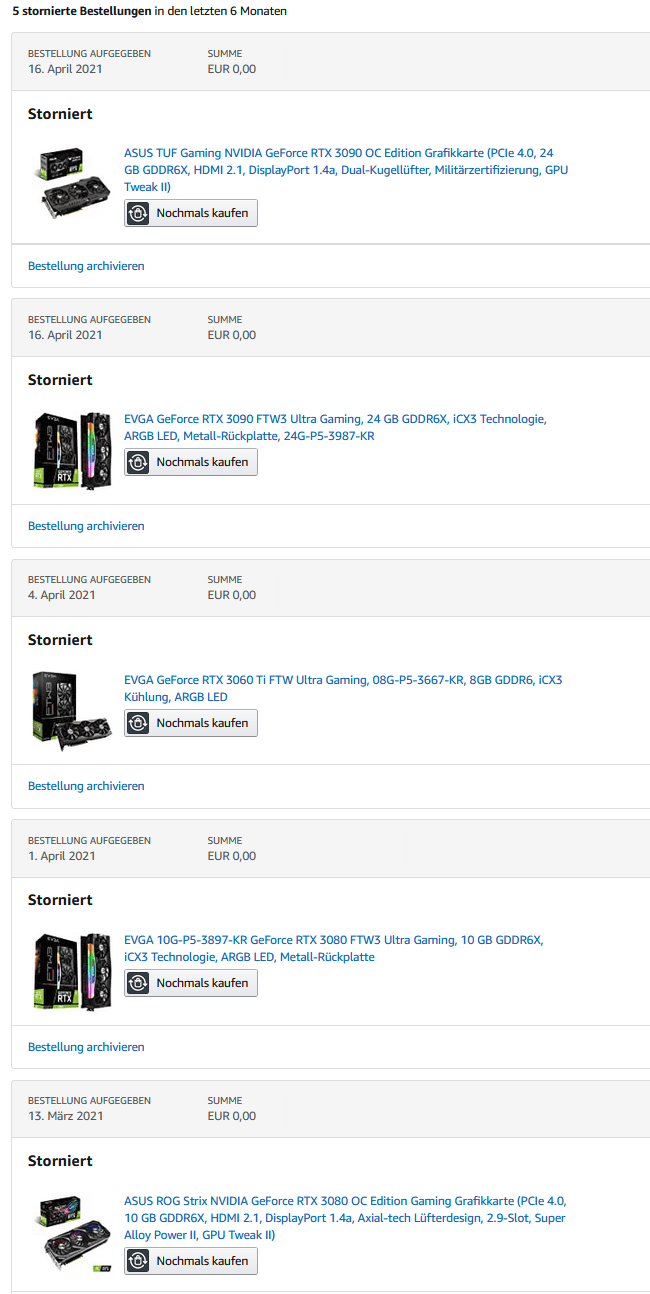Click the buy-again icon for ASUS TUF RTX 3090
650x1294 pixels.
coord(138,213)
